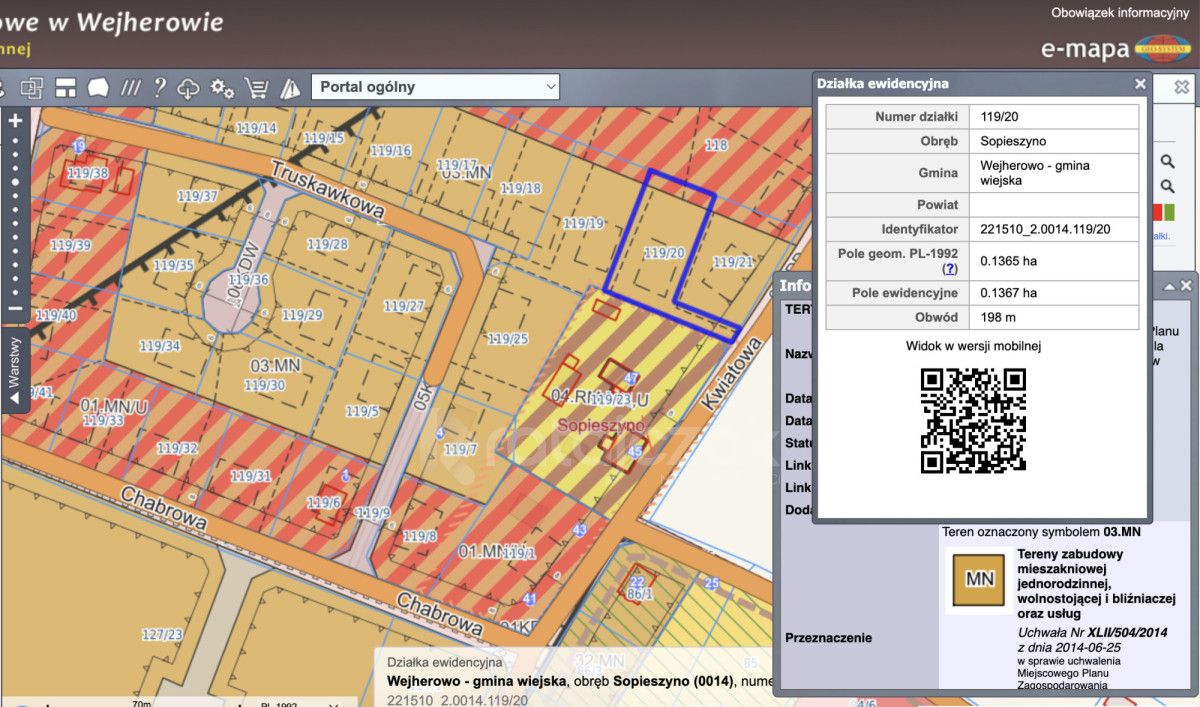1200x707 pixels.
Task: Select the polygon shape tool
Action: pos(98,88)
